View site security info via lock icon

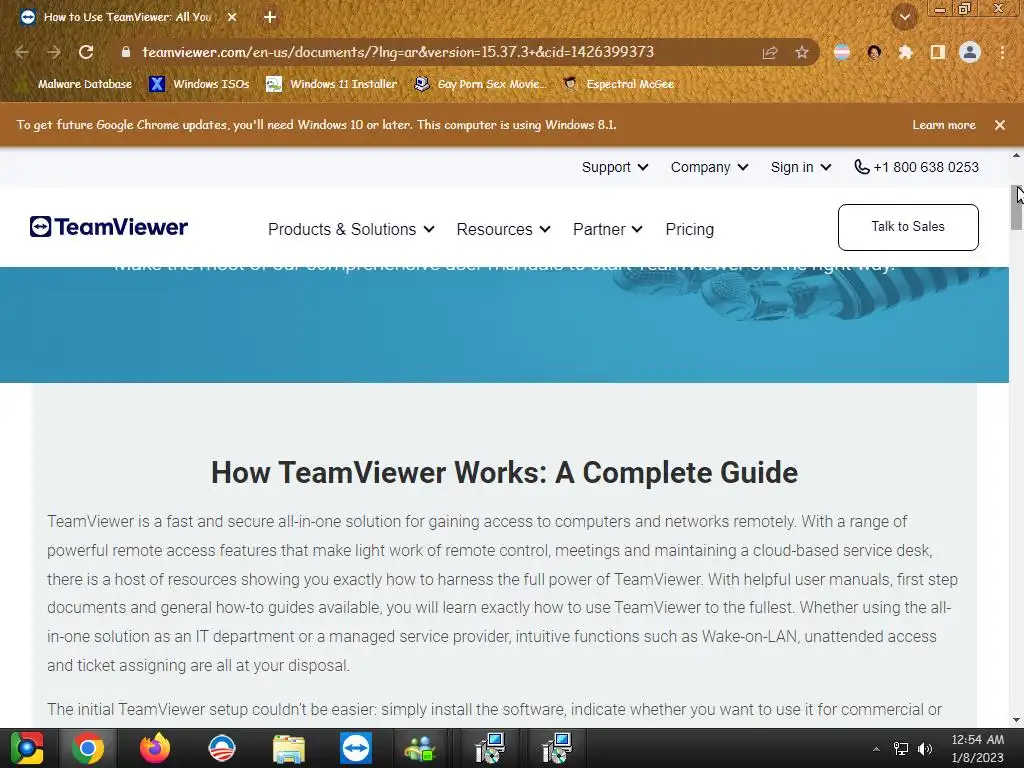126,52
